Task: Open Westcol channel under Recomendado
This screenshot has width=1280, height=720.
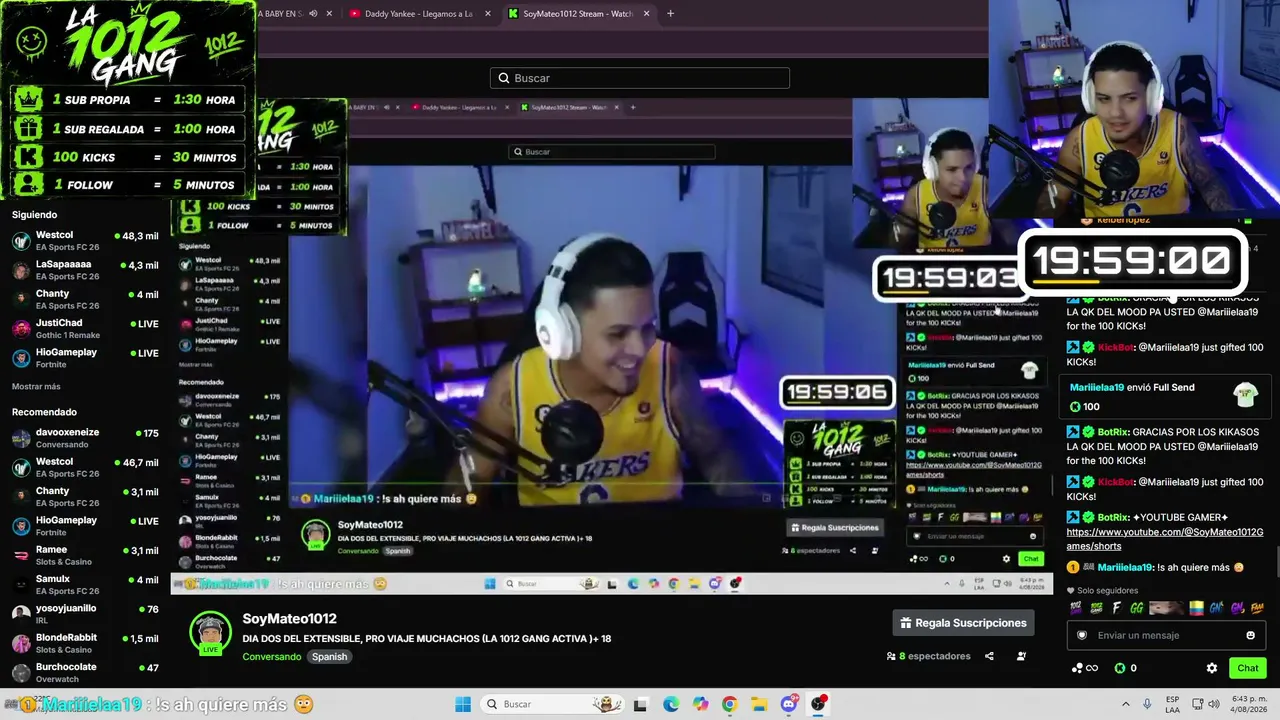Action: 85,467
